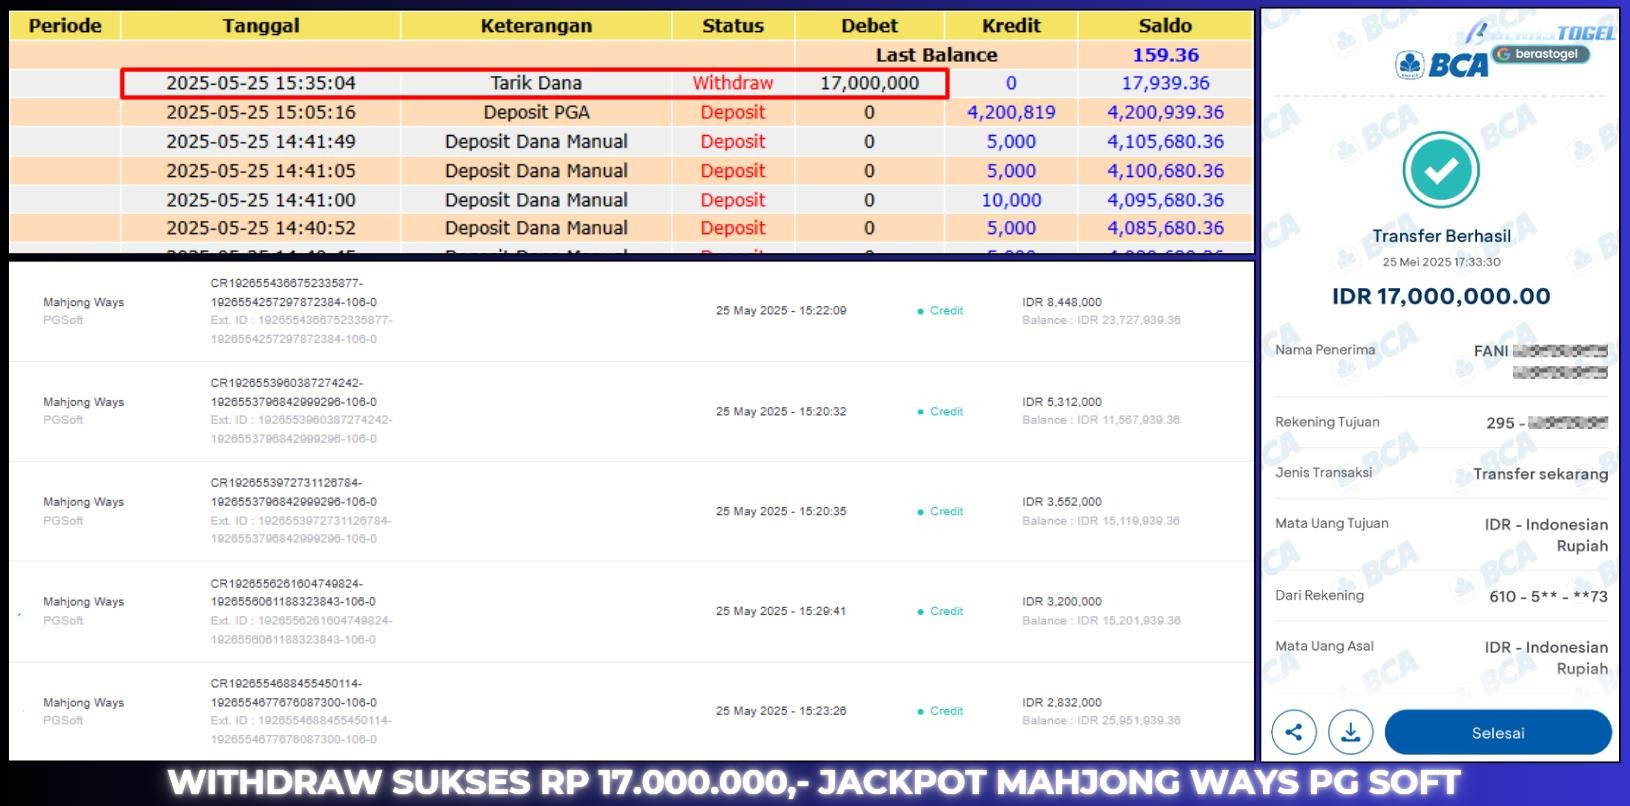The width and height of the screenshot is (1630, 806).
Task: Click the Debet column header
Action: [869, 26]
